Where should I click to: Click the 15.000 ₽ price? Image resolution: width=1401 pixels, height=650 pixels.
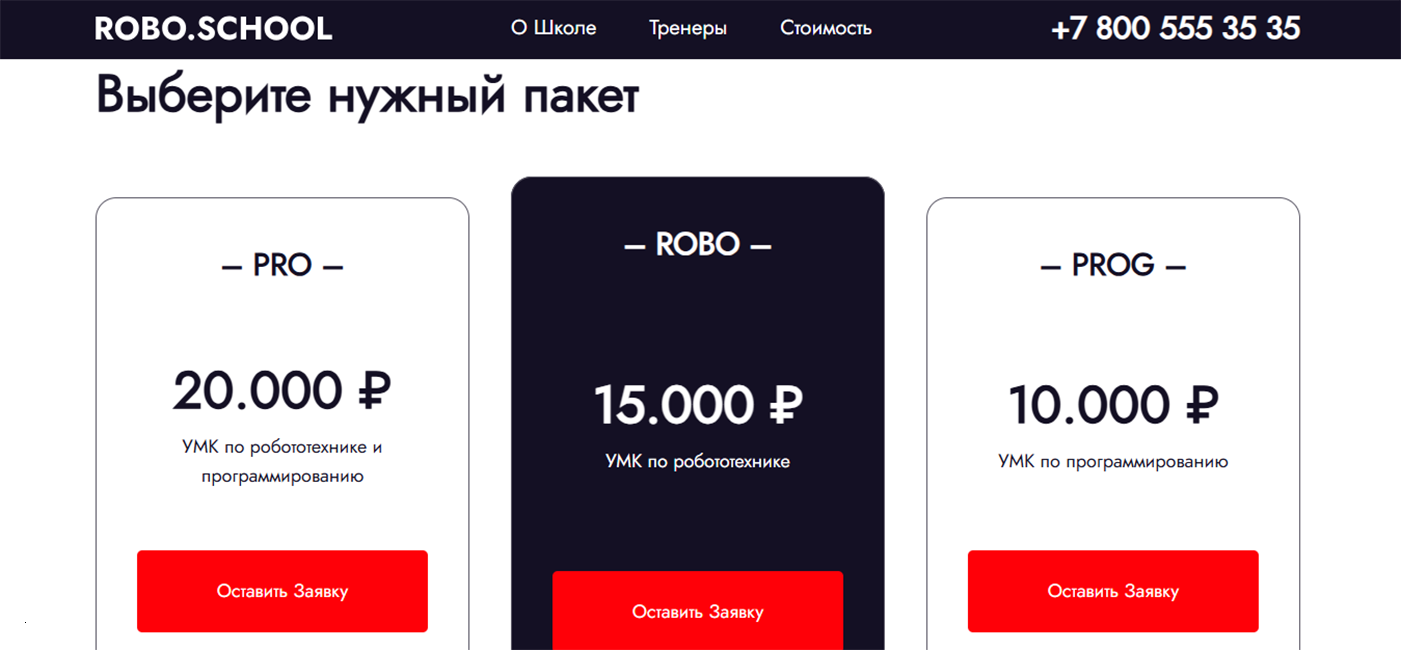click(698, 405)
